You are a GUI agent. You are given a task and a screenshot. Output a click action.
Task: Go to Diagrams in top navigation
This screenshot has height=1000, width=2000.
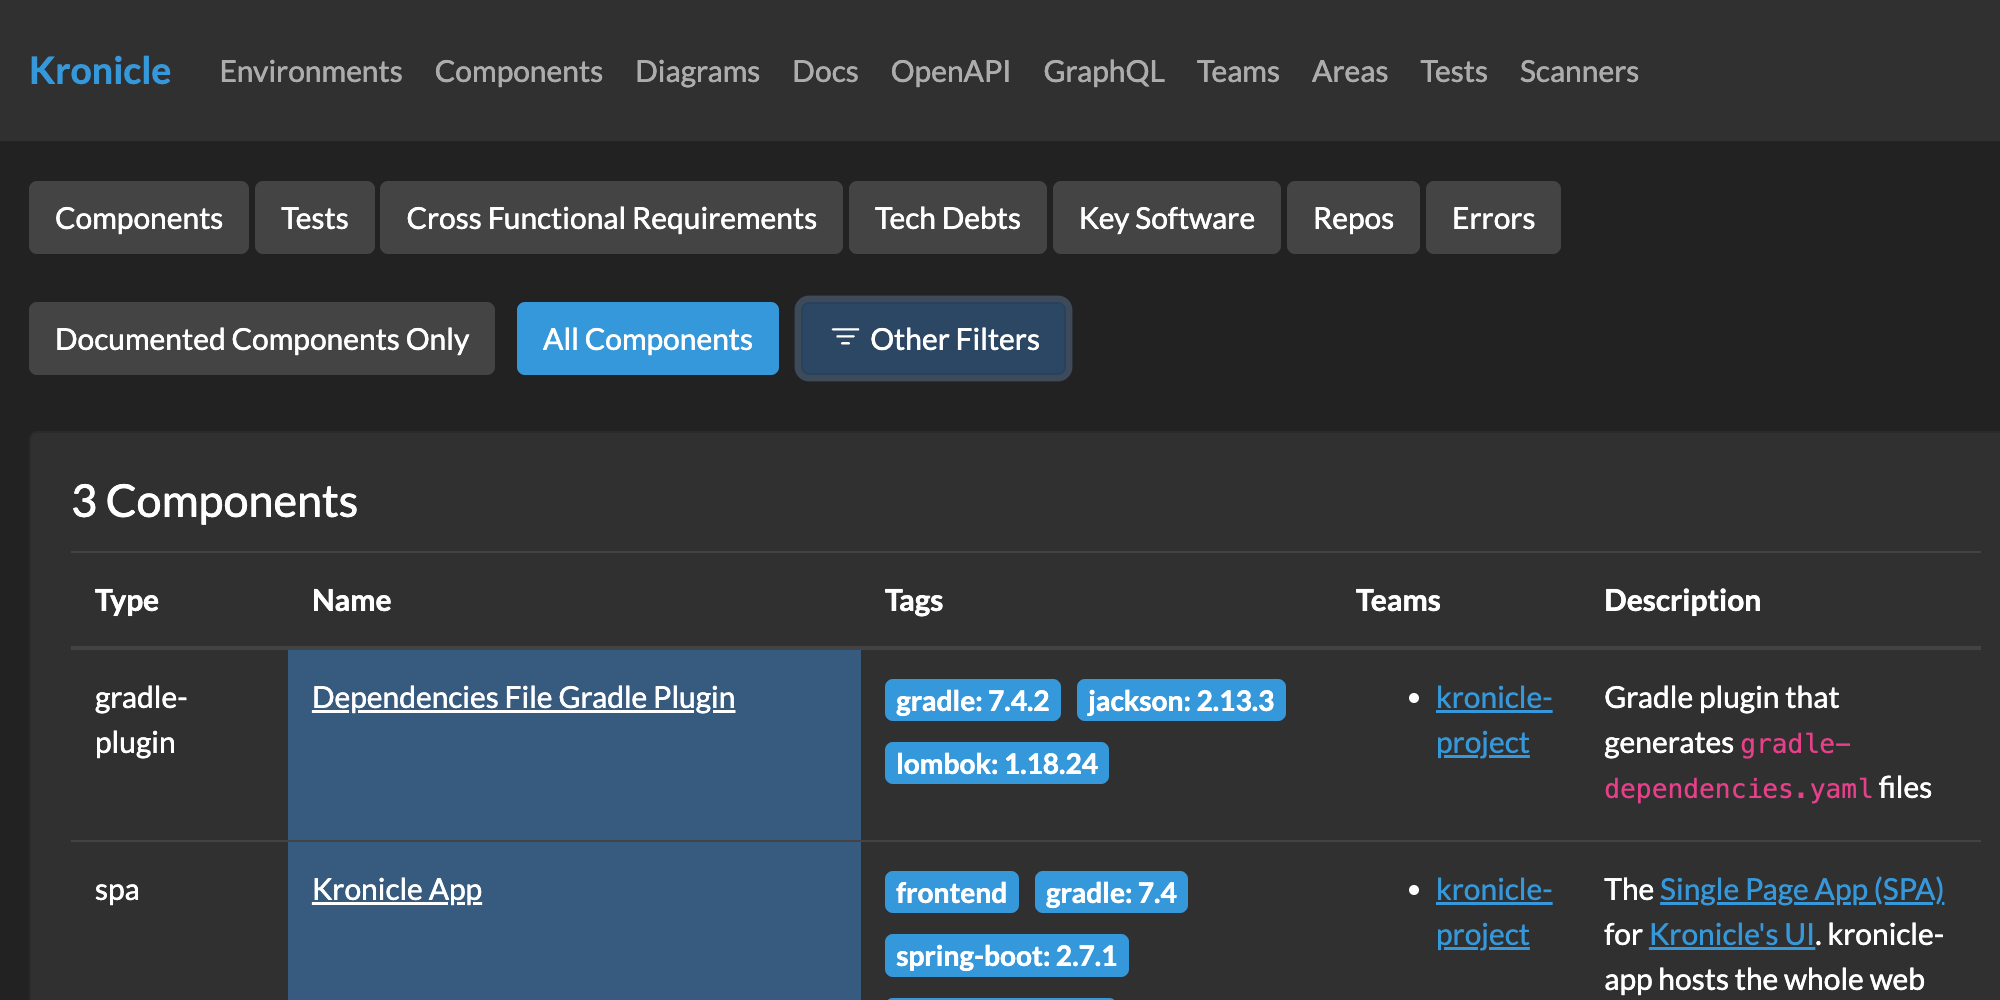coord(697,72)
